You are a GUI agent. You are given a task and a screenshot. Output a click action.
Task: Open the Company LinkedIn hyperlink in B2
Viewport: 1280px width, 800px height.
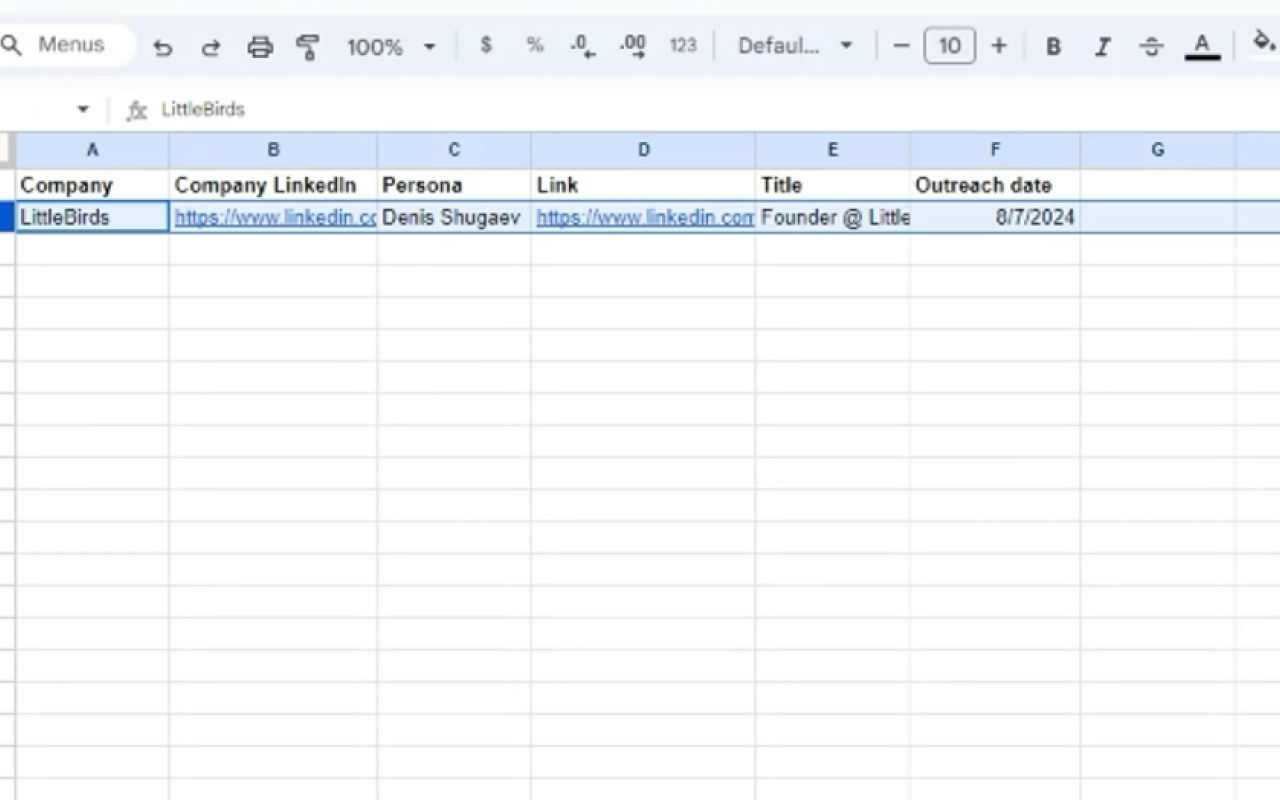click(x=273, y=217)
